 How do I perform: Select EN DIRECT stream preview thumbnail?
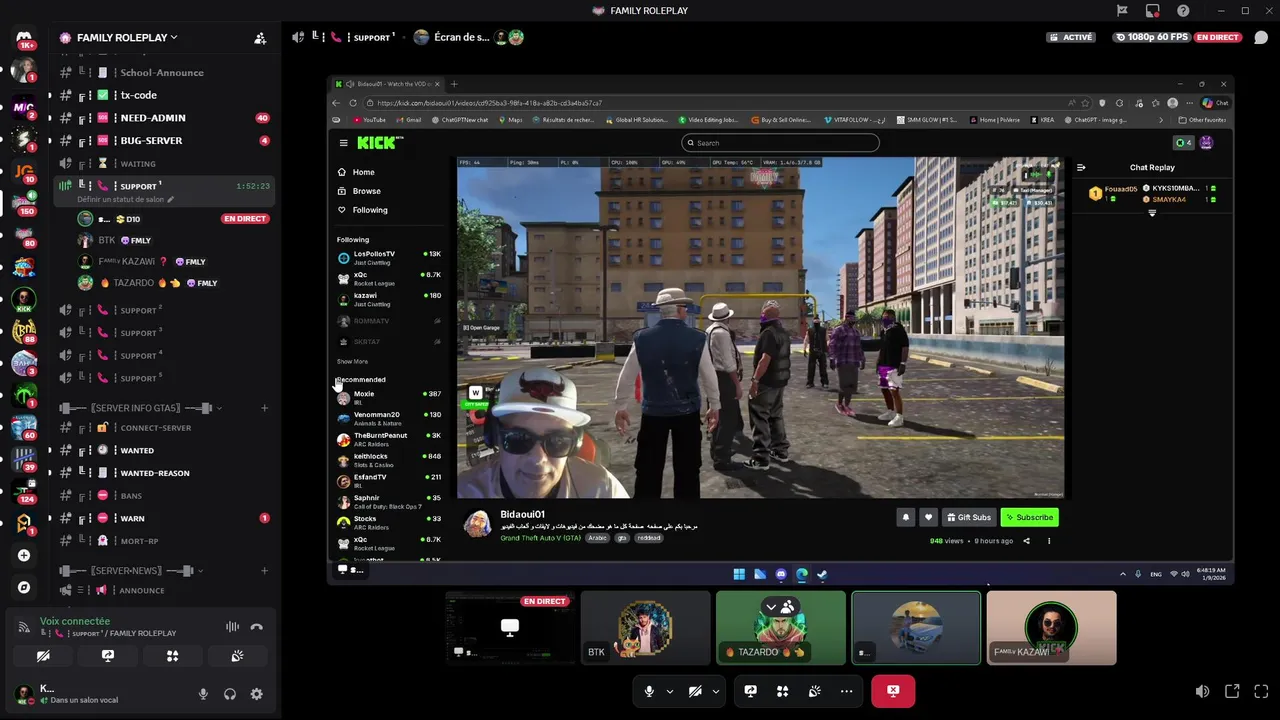pos(509,628)
